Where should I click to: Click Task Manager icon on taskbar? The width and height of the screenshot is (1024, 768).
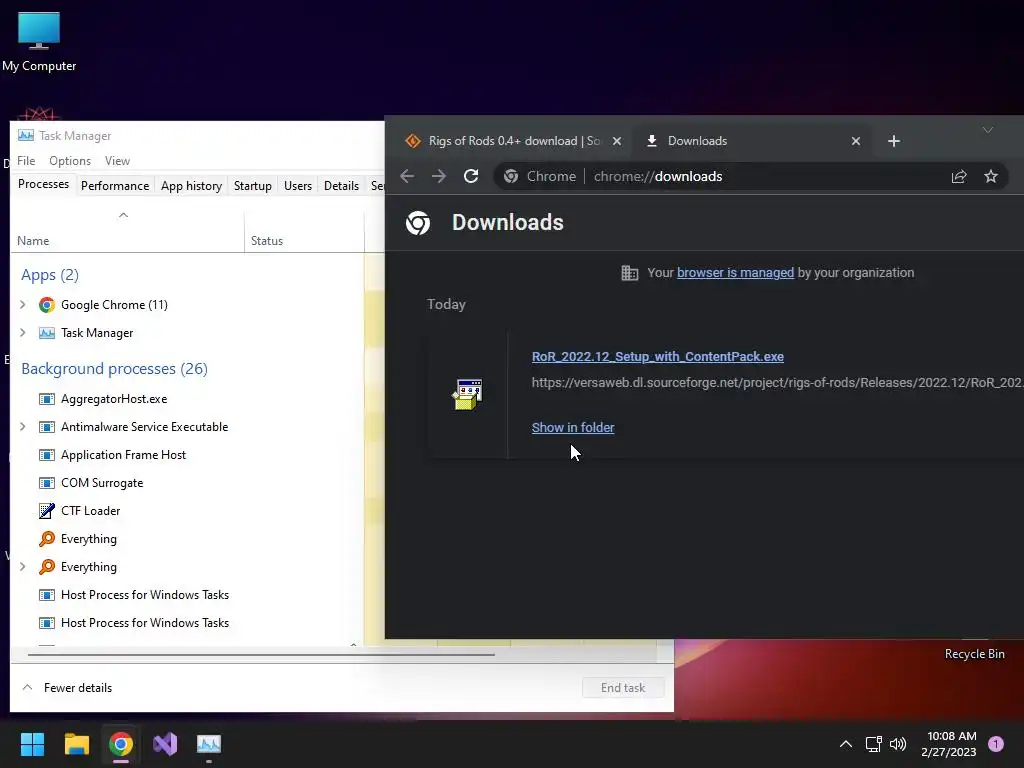pos(209,744)
